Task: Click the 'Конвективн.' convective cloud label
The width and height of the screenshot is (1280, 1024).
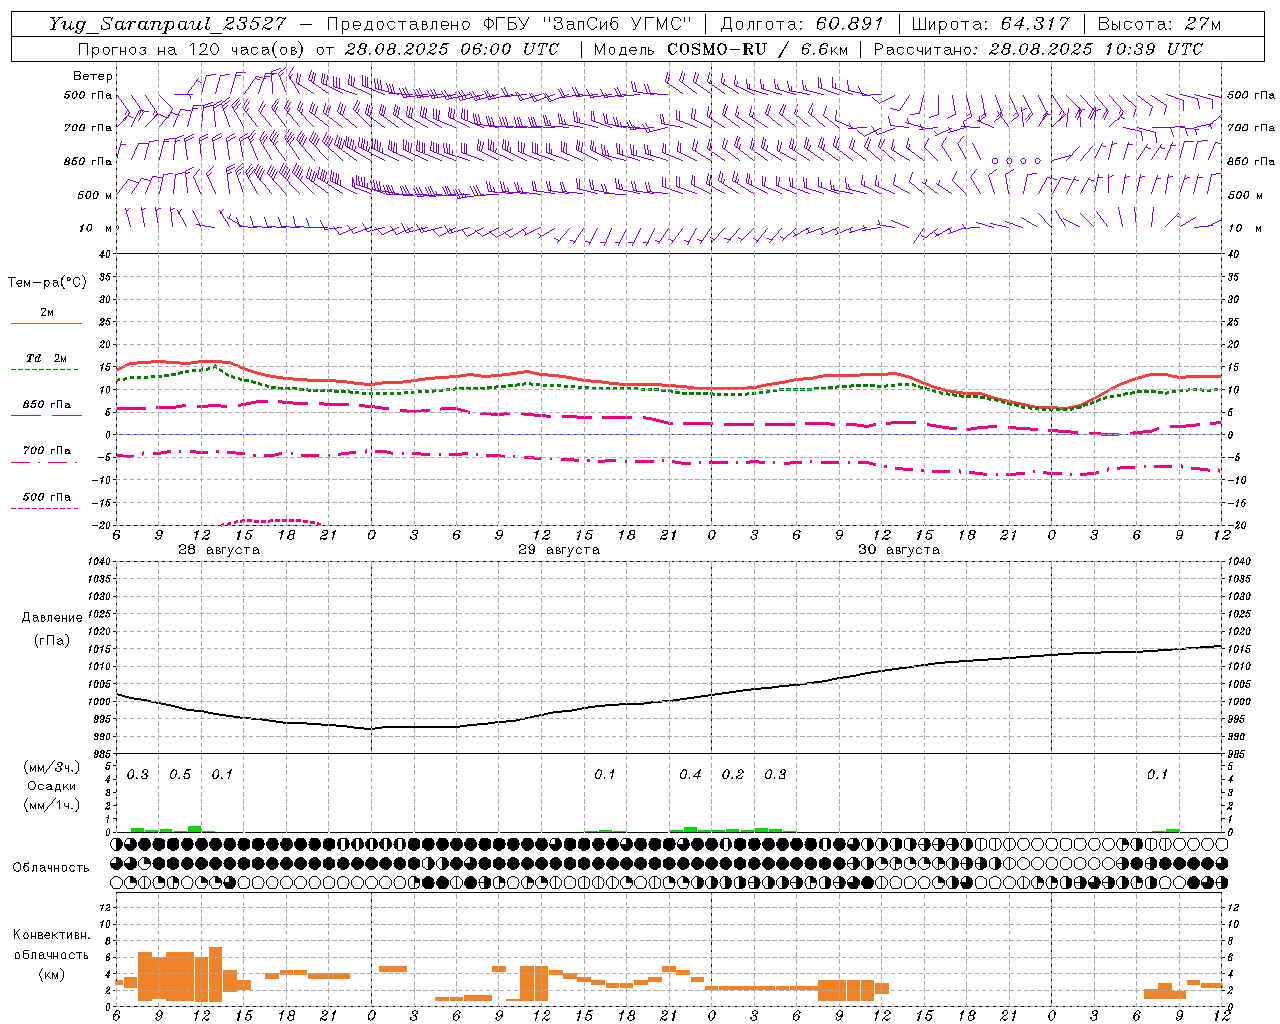Action: (51, 935)
